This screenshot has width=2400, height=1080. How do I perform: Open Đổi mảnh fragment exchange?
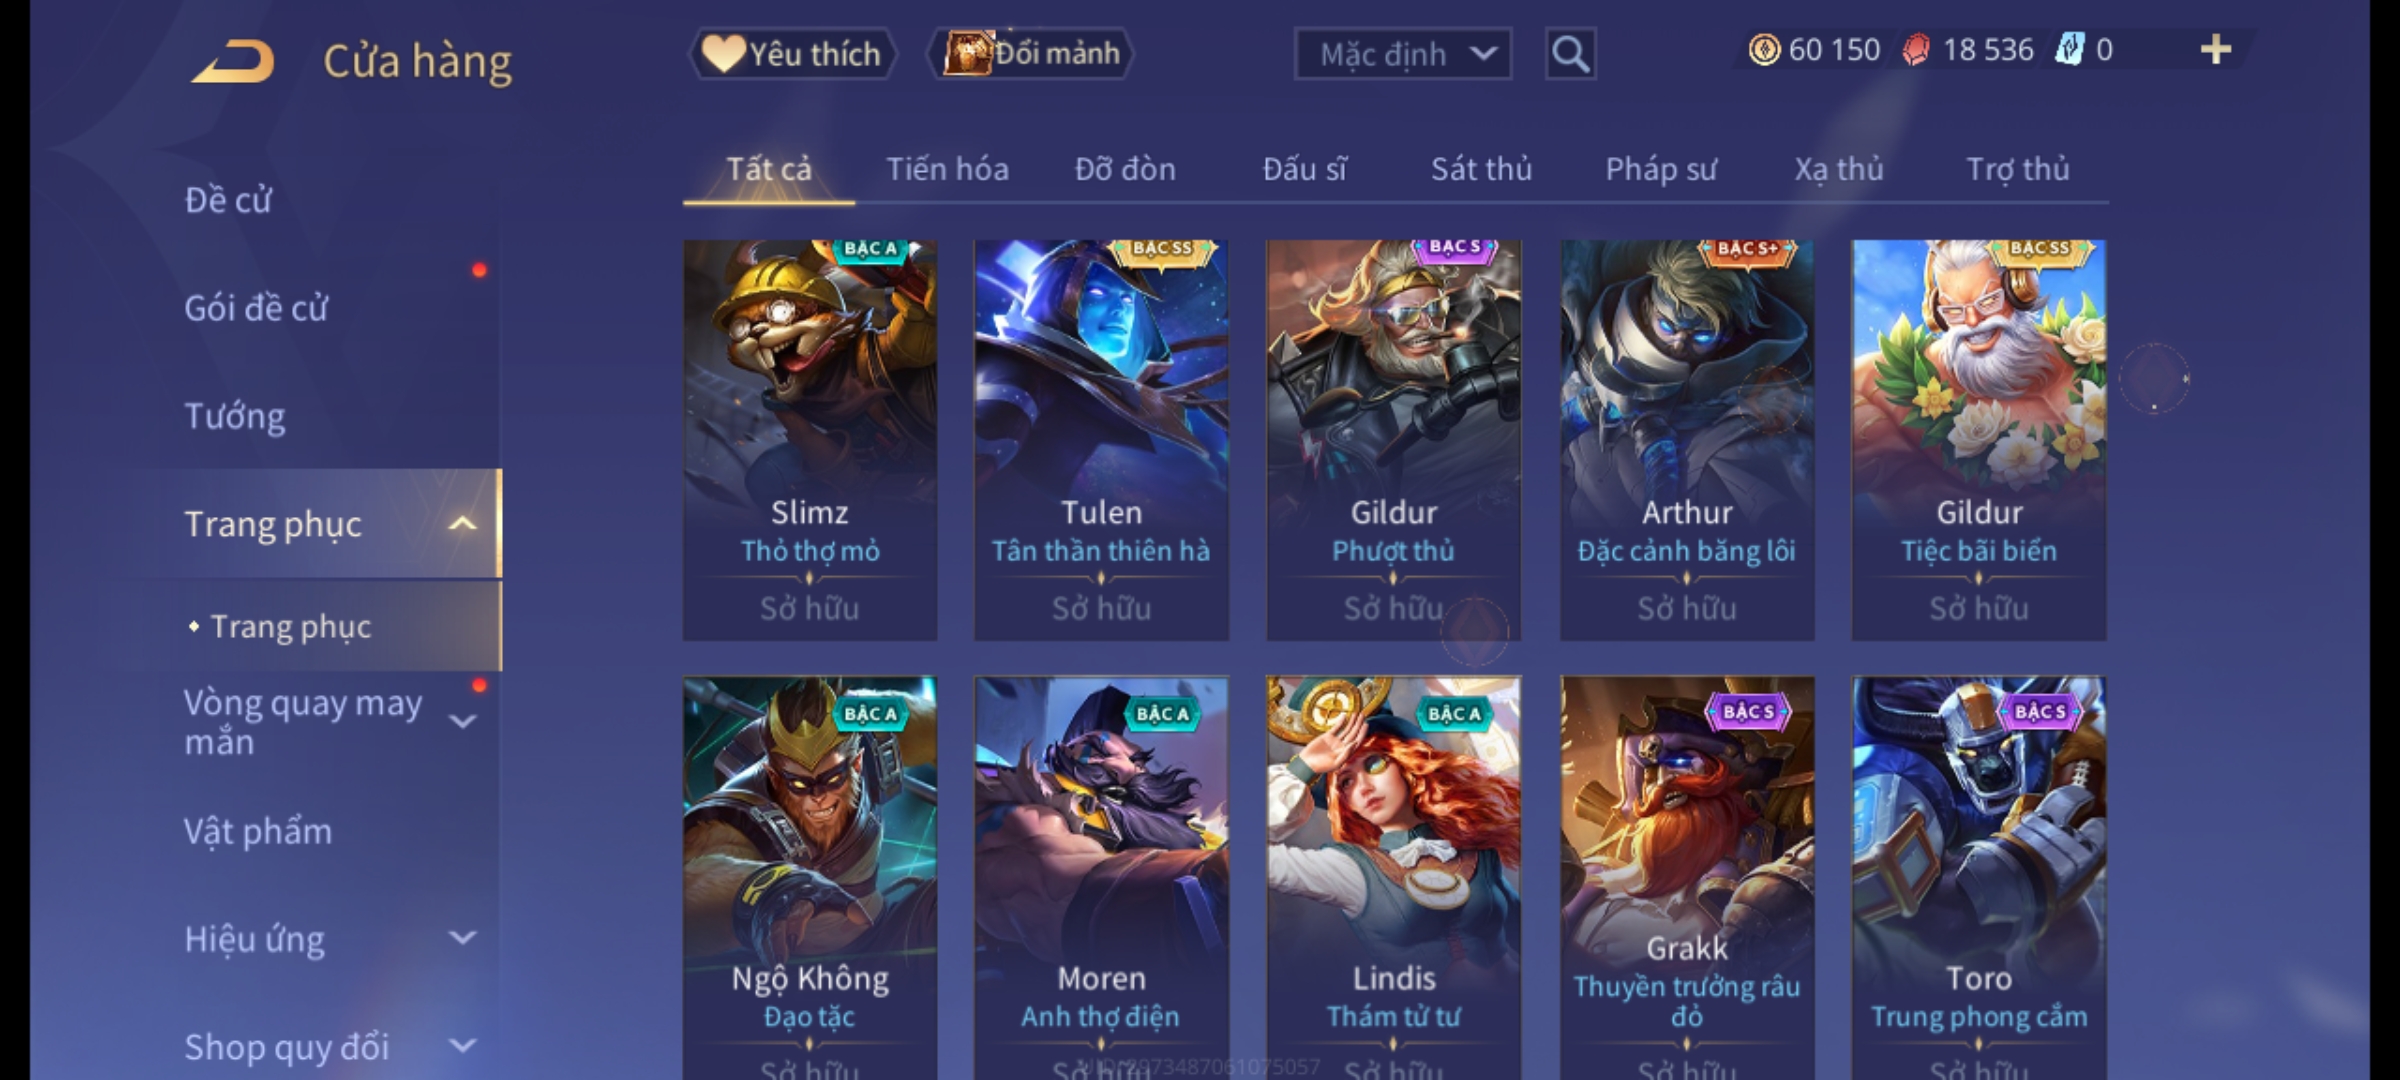1031,53
